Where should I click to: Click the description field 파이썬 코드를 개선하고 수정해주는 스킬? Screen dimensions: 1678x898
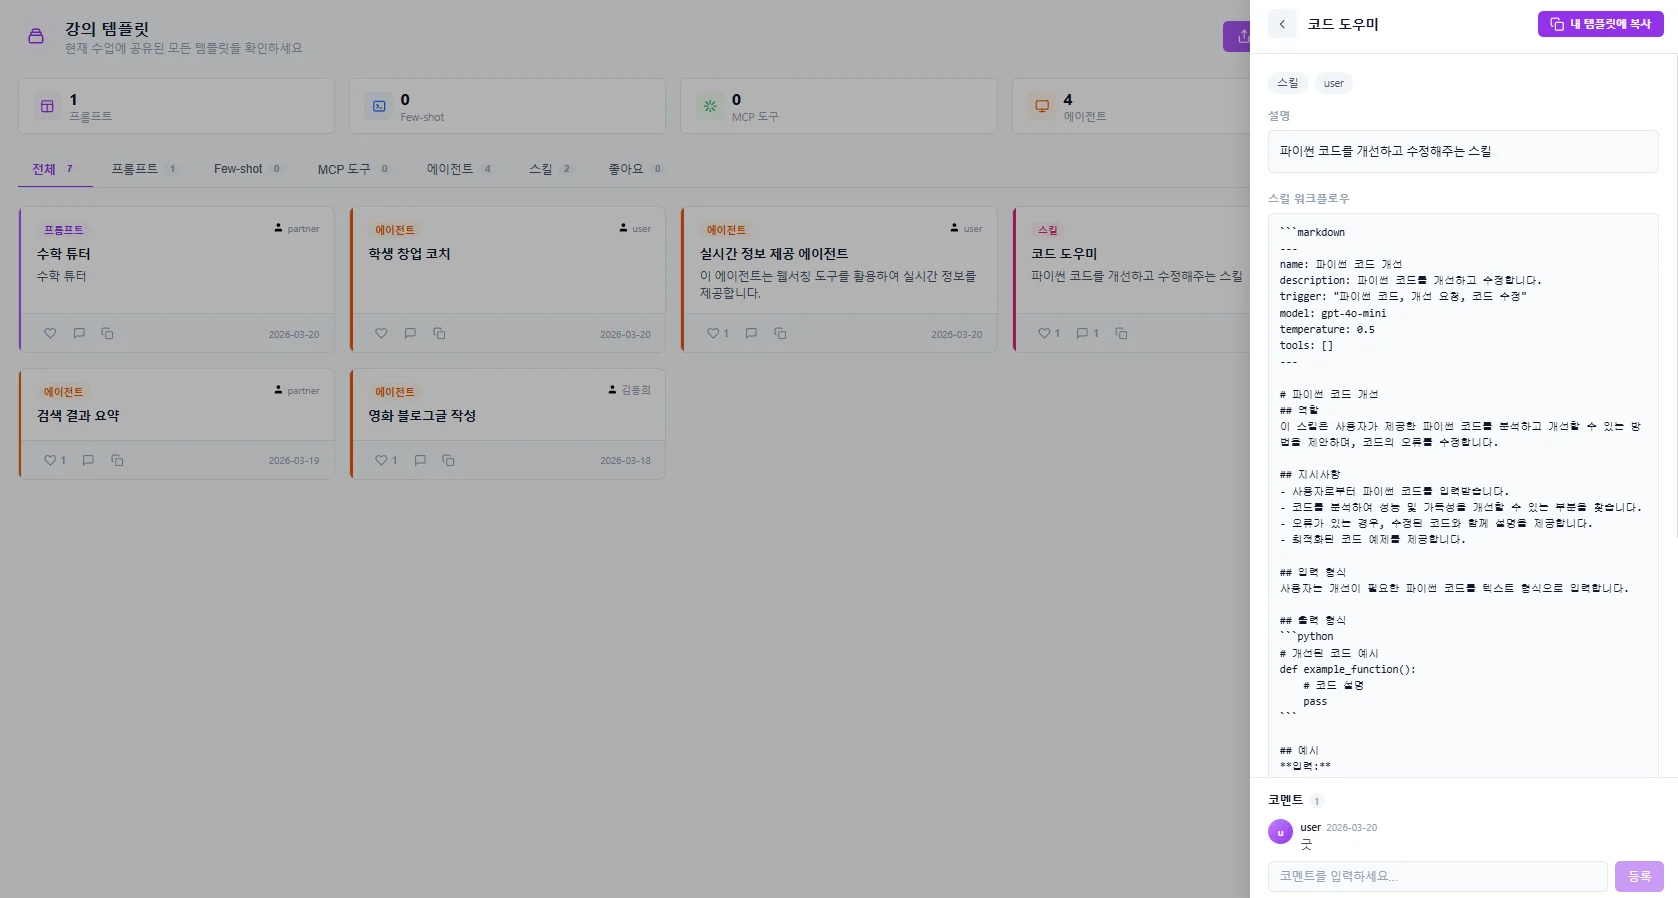pos(1463,151)
